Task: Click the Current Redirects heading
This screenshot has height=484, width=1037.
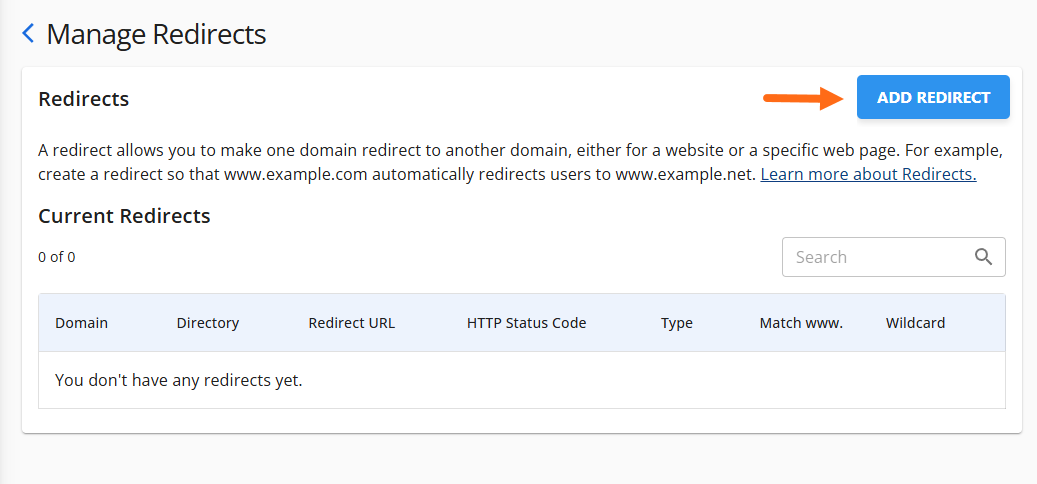Action: tap(124, 215)
